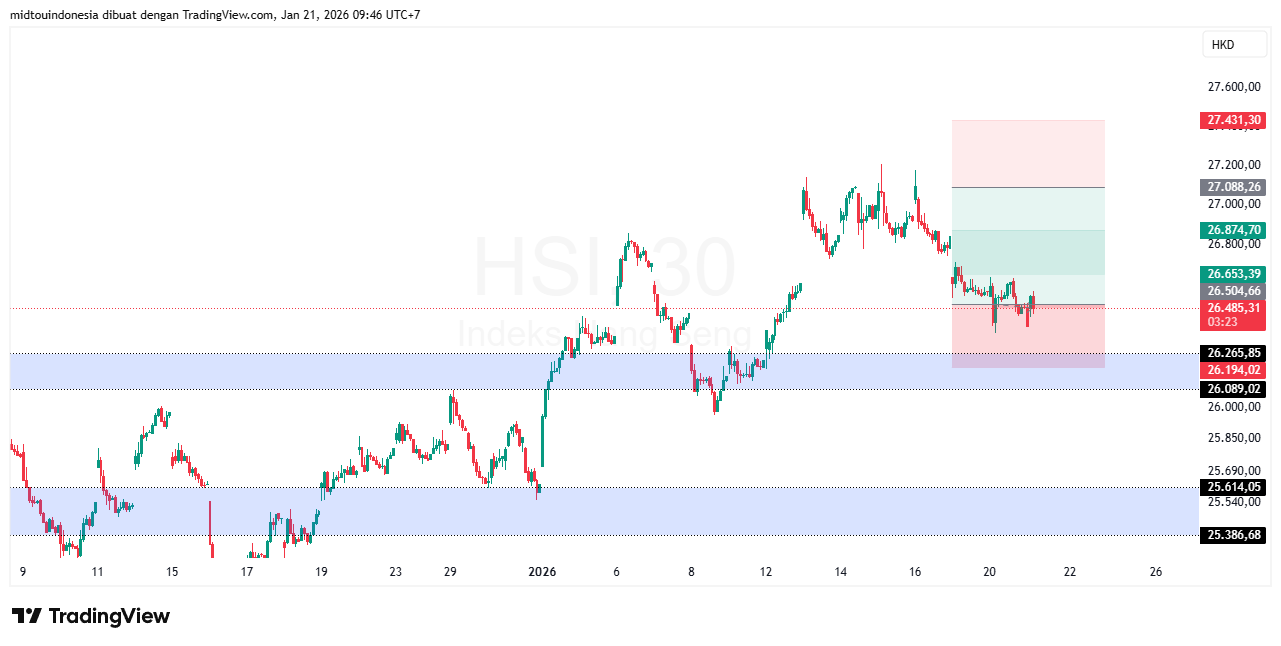Click the current price label 26.485,31
1281x646 pixels.
(1233, 308)
